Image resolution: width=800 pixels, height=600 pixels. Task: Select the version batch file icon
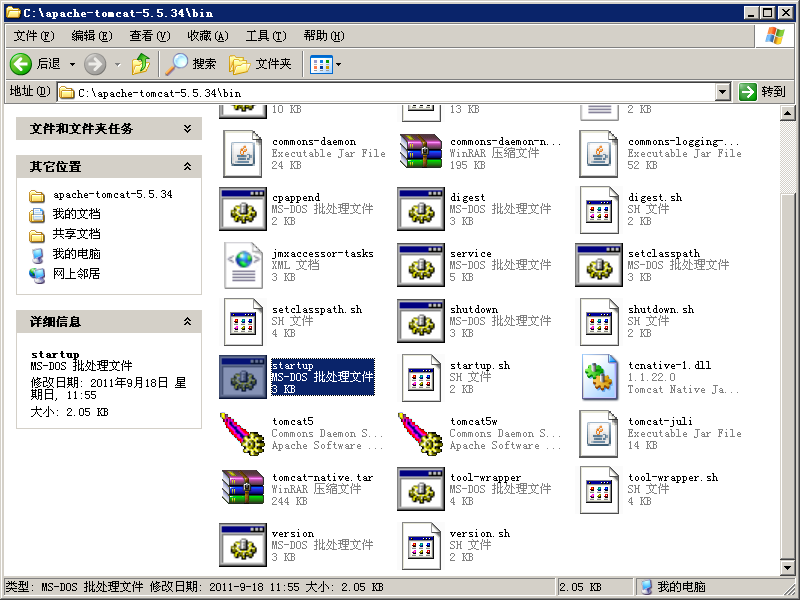[x=243, y=545]
